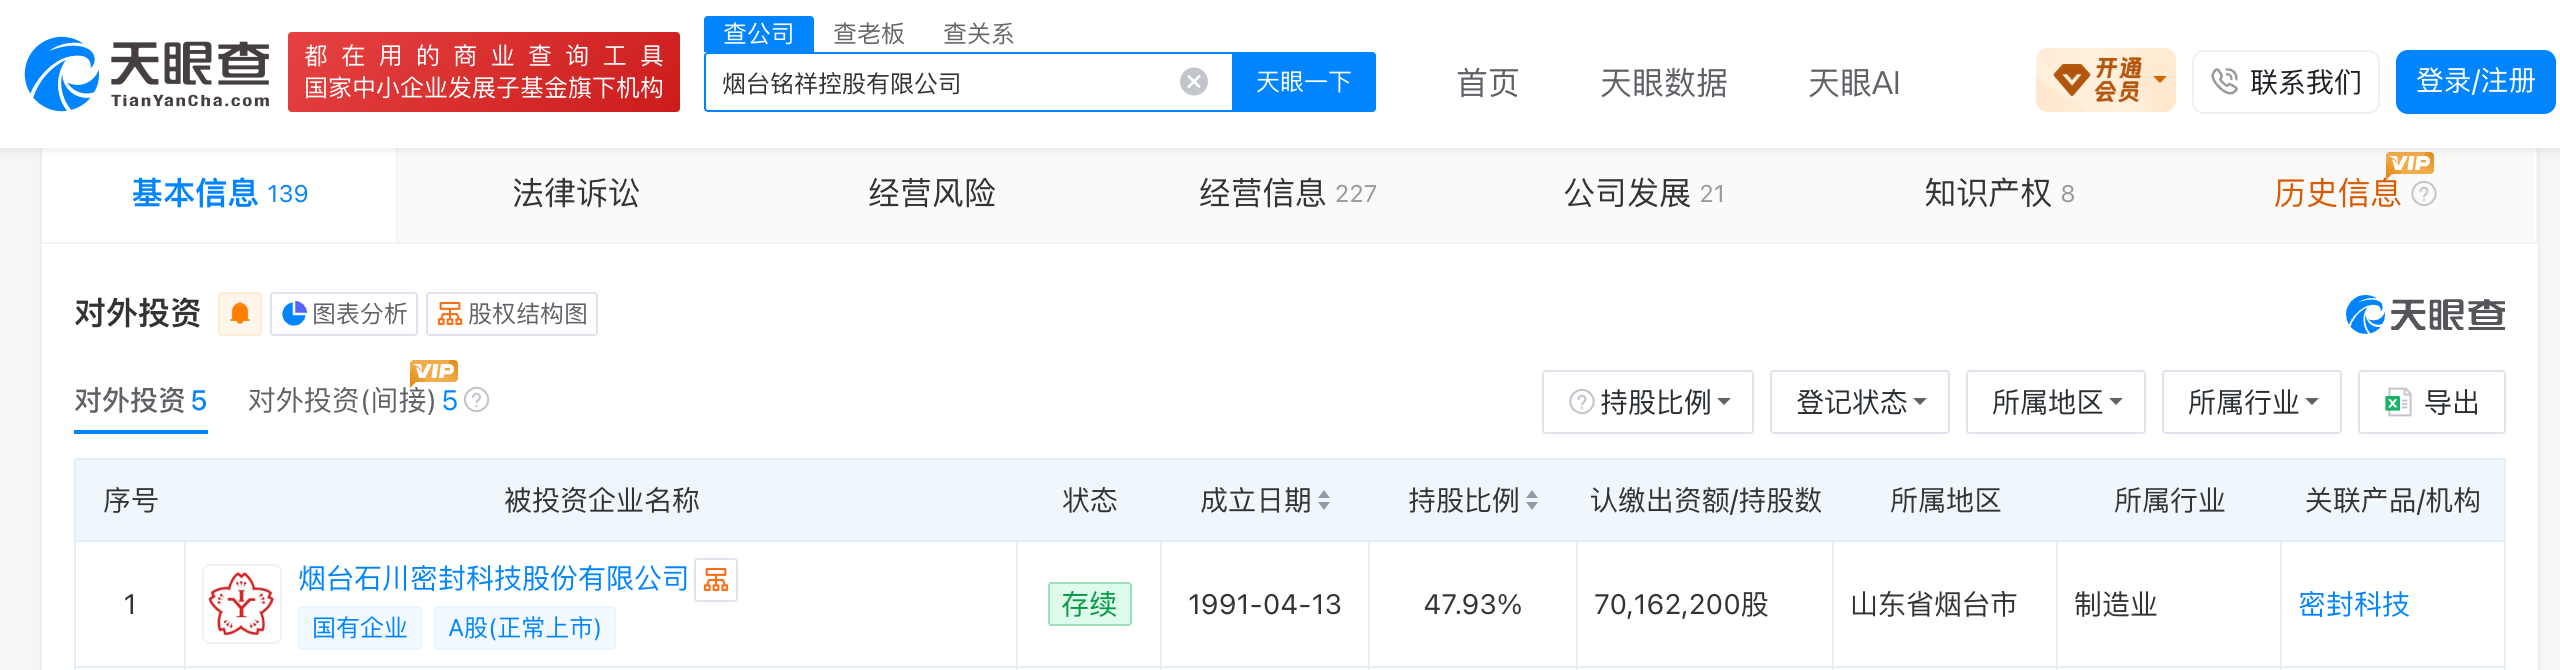Click the orange bell alert icon
The height and width of the screenshot is (670, 2560).
pyautogui.click(x=240, y=314)
